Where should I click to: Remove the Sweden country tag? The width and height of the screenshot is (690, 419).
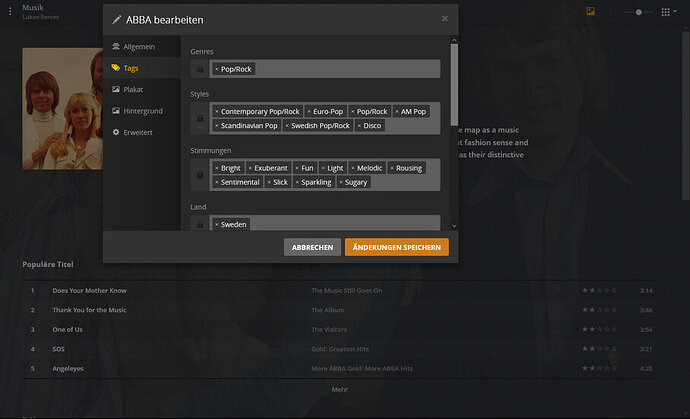(x=217, y=224)
